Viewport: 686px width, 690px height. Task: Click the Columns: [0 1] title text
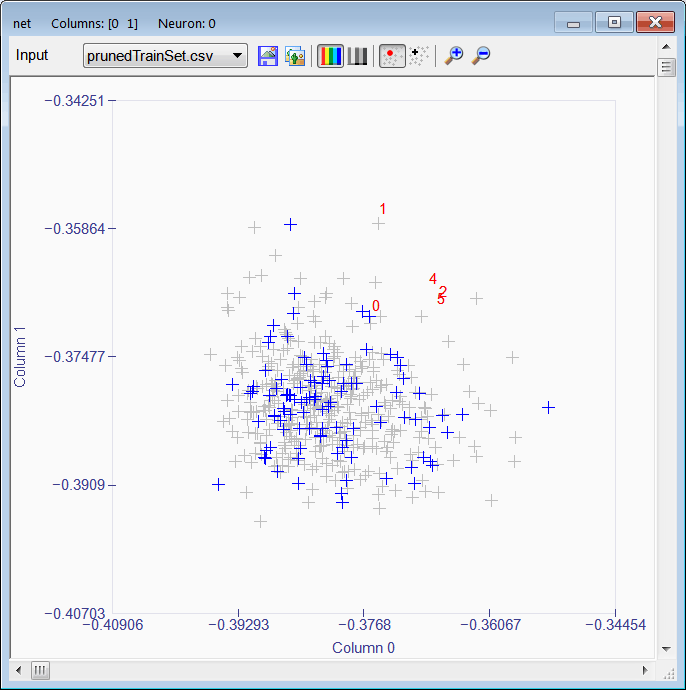coord(94,24)
